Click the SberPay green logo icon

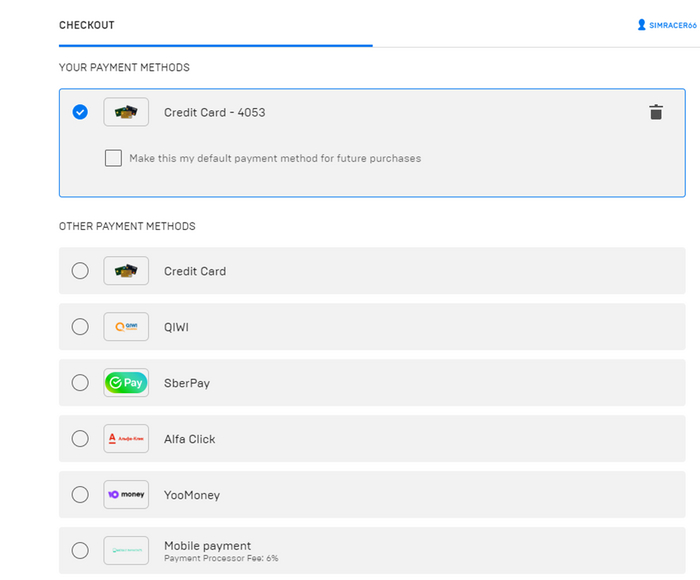tap(126, 383)
